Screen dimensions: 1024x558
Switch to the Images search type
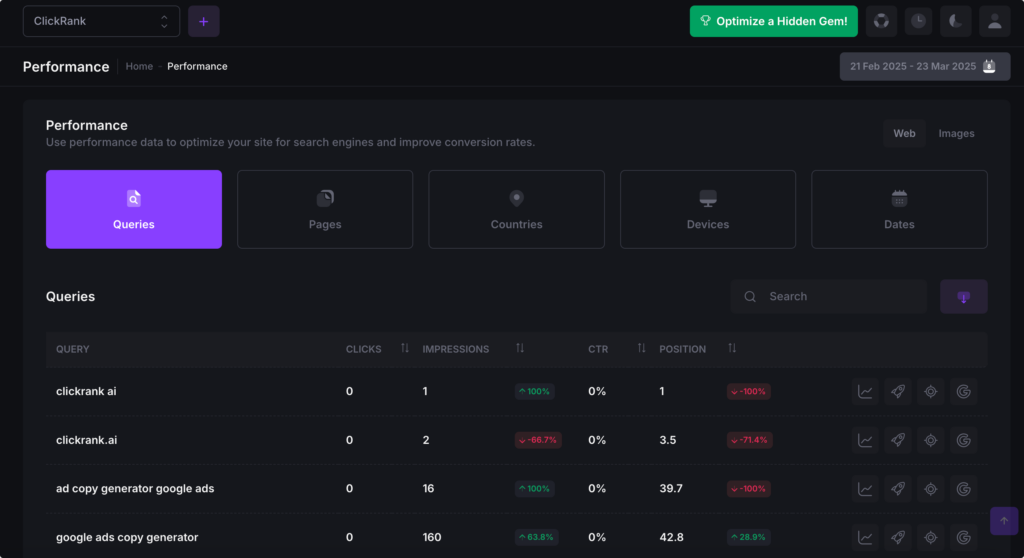click(x=956, y=133)
